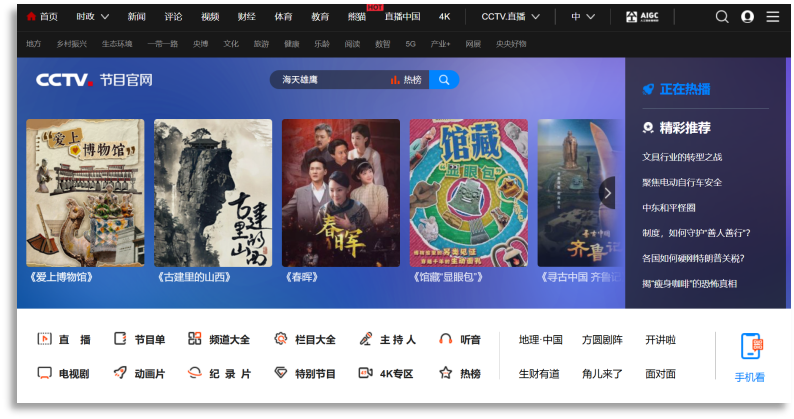Screen dimensions: 794x419
Task: Open the 面对面 program link
Action: pyautogui.click(x=660, y=374)
